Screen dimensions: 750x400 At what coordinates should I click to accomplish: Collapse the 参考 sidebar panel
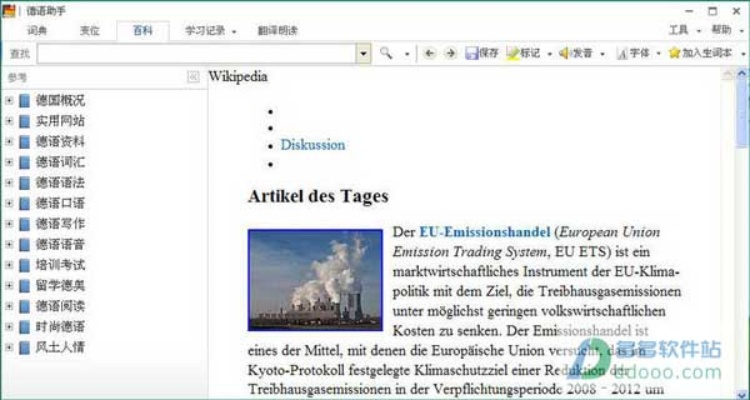193,77
